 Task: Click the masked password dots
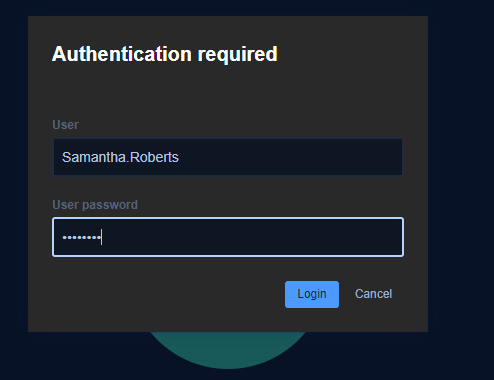click(x=82, y=237)
